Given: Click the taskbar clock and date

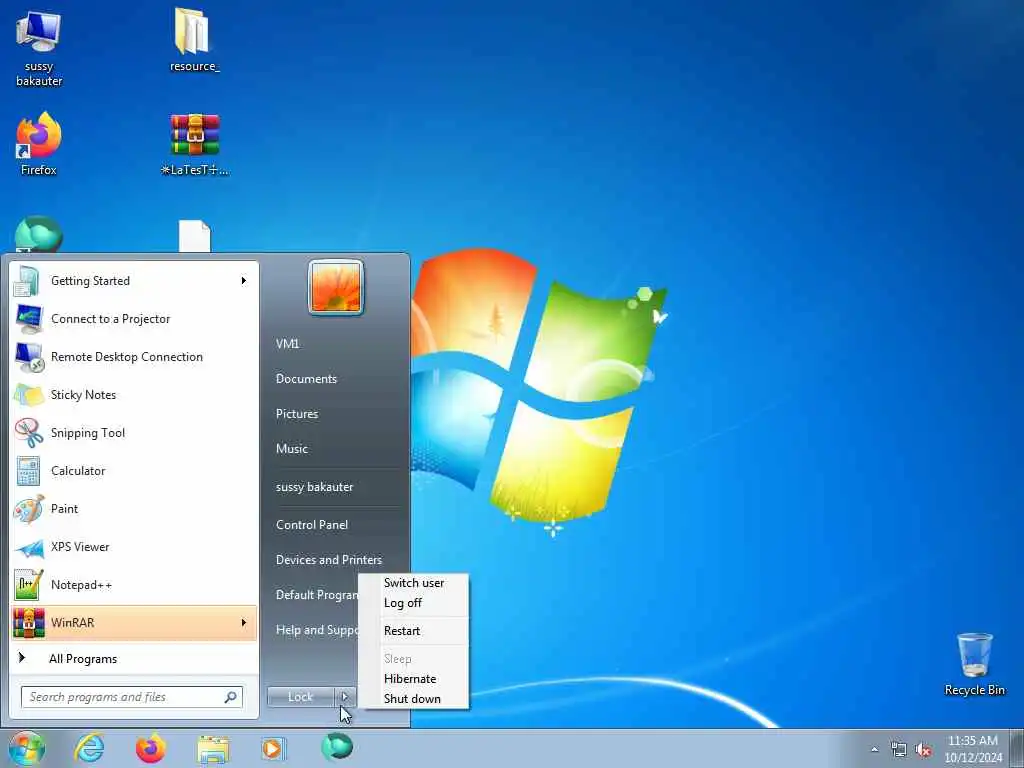Looking at the screenshot, I should (972, 749).
